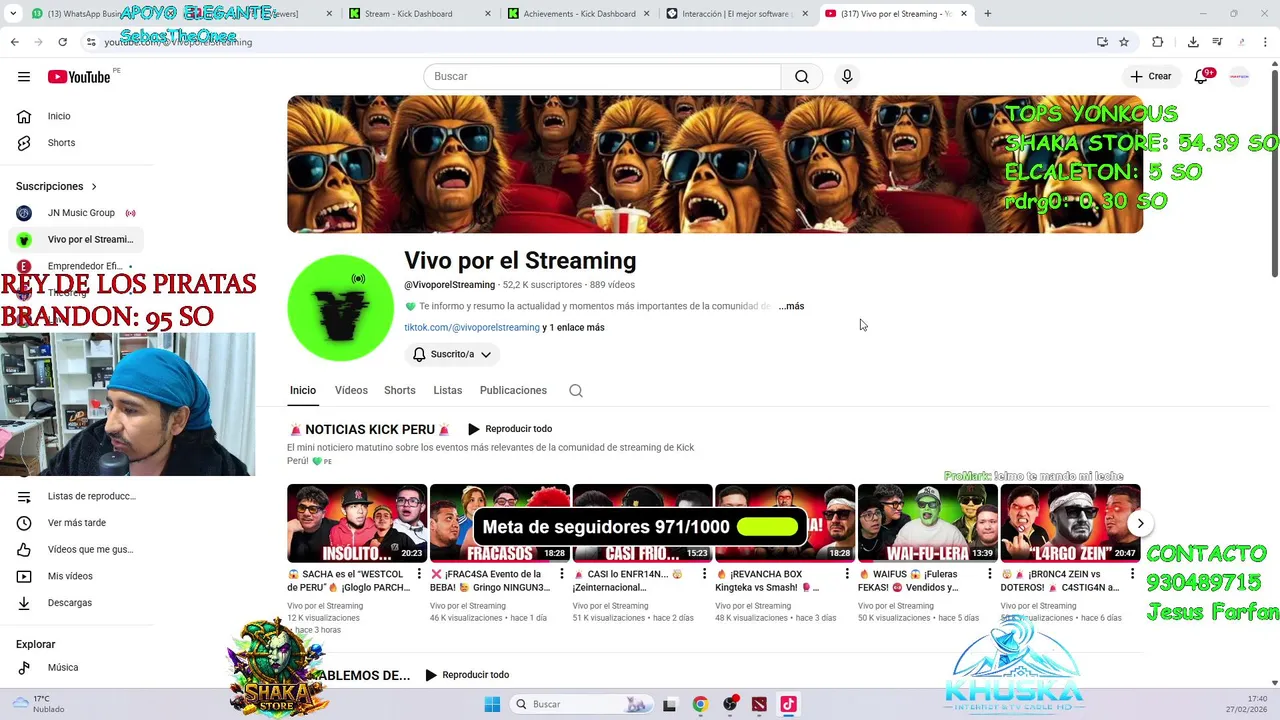1280x720 pixels.
Task: Open options menu for the FRAC4SA video
Action: pos(562,575)
